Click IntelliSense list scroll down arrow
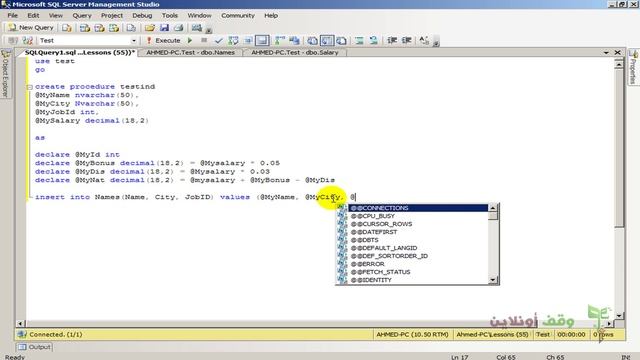This screenshot has width=640, height=360. click(493, 280)
